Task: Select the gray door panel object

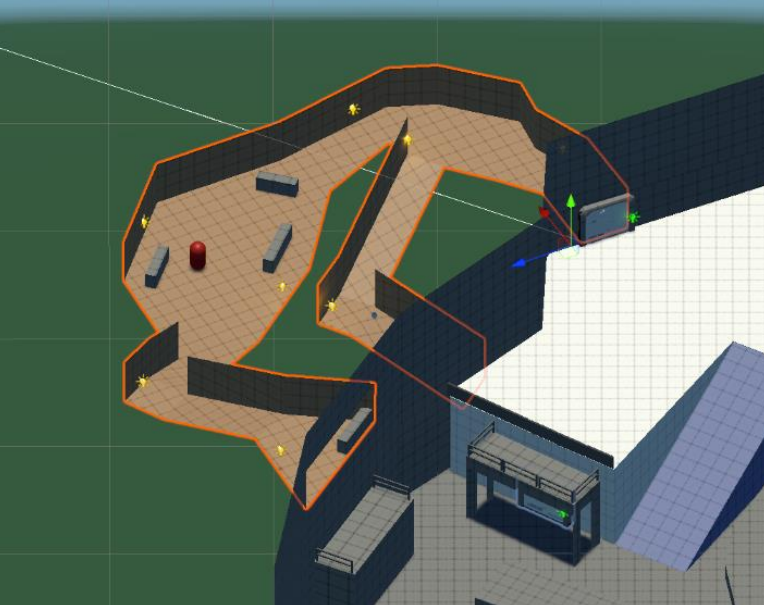Action: click(x=604, y=220)
